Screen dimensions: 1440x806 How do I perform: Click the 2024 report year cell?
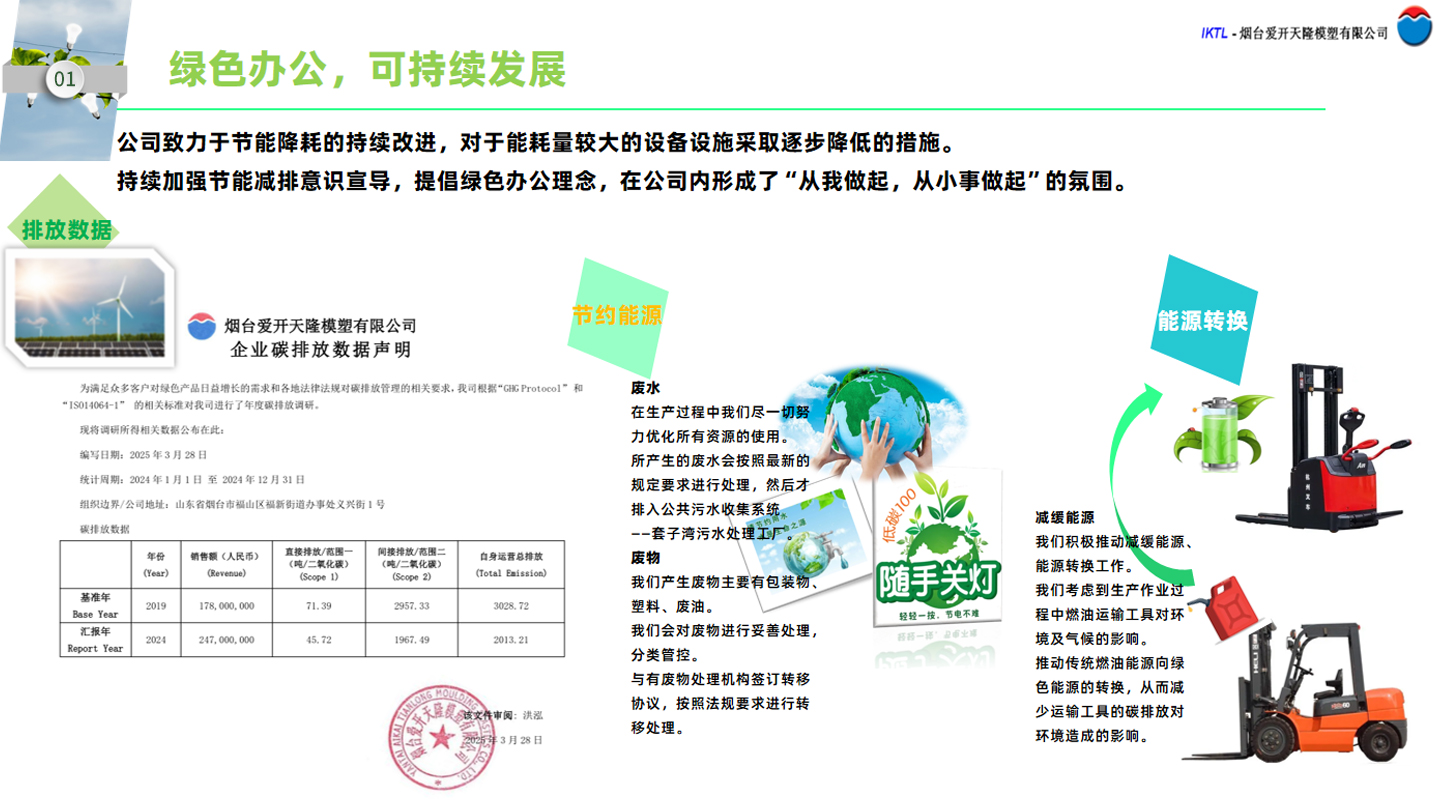click(156, 640)
